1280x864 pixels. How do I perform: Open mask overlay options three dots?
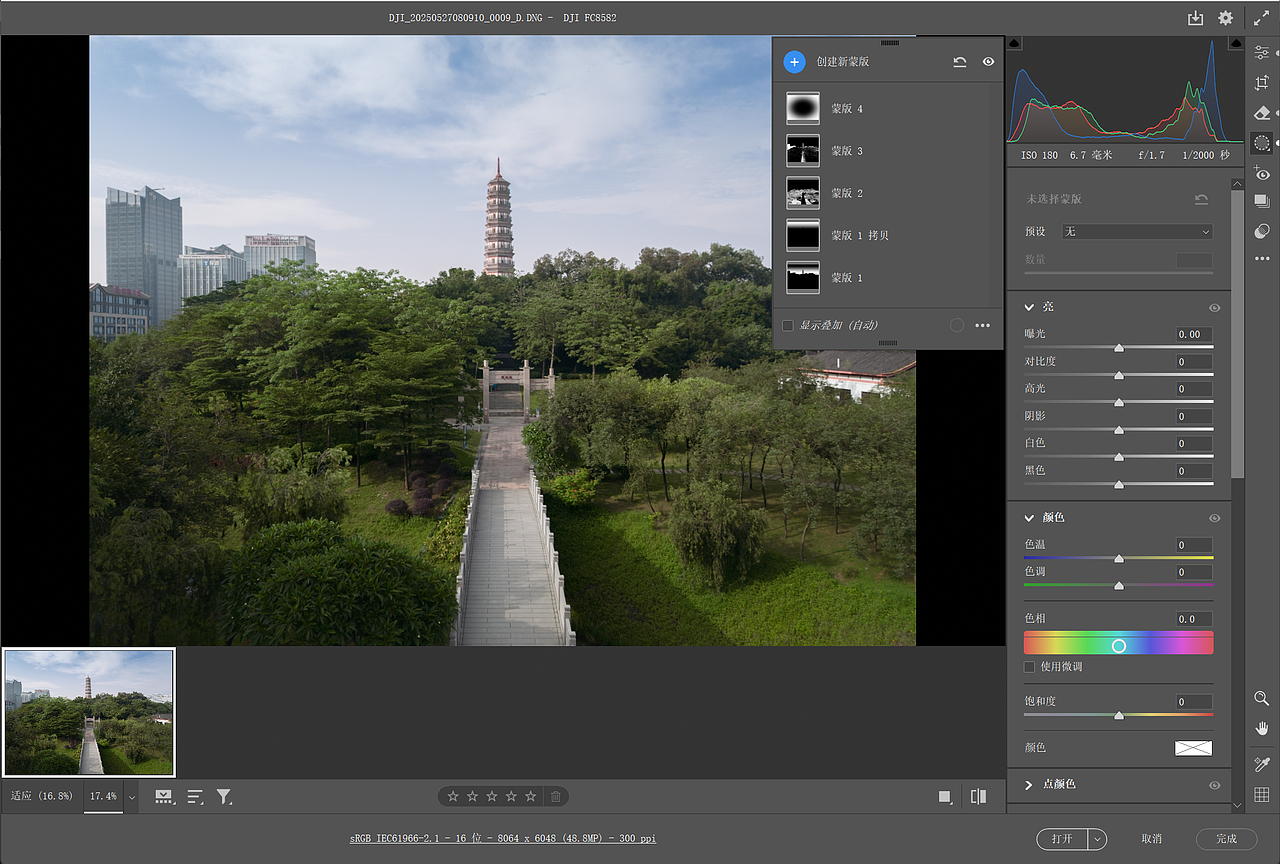pos(983,326)
